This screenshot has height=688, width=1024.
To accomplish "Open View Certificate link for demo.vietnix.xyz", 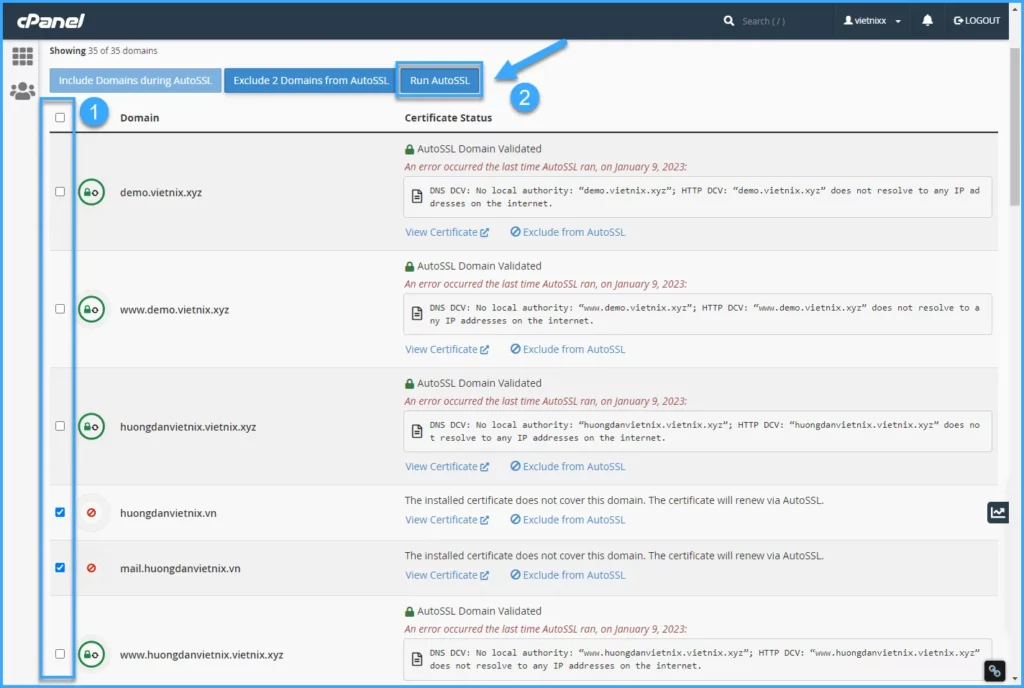I will (446, 232).
